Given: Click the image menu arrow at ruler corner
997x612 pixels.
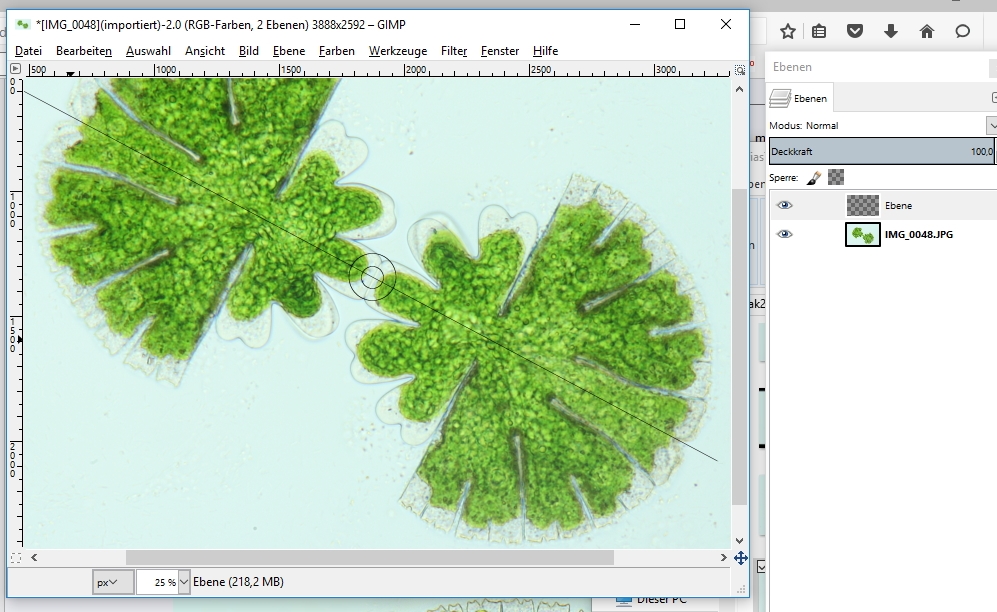Looking at the screenshot, I should pyautogui.click(x=15, y=69).
